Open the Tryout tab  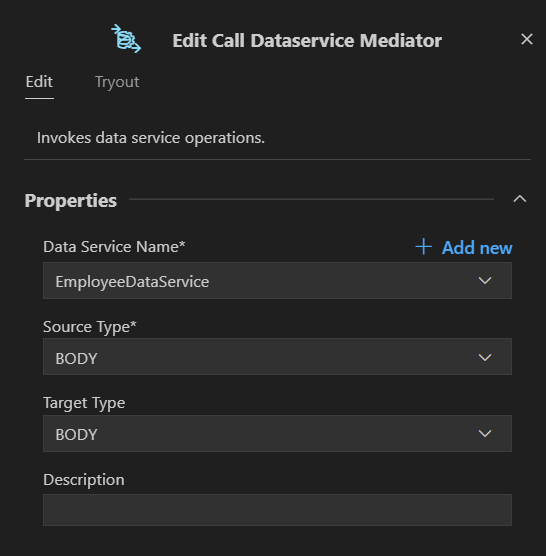117,82
